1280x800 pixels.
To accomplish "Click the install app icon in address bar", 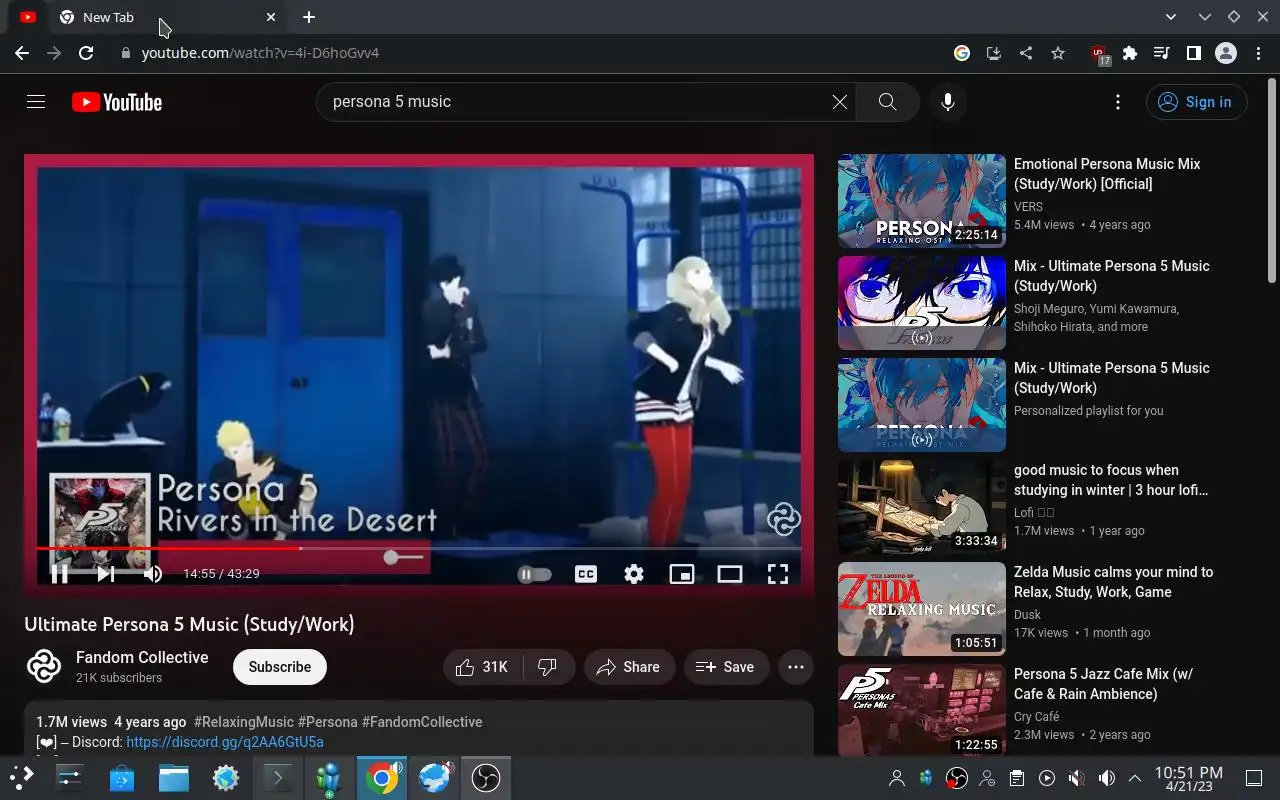I will point(994,53).
